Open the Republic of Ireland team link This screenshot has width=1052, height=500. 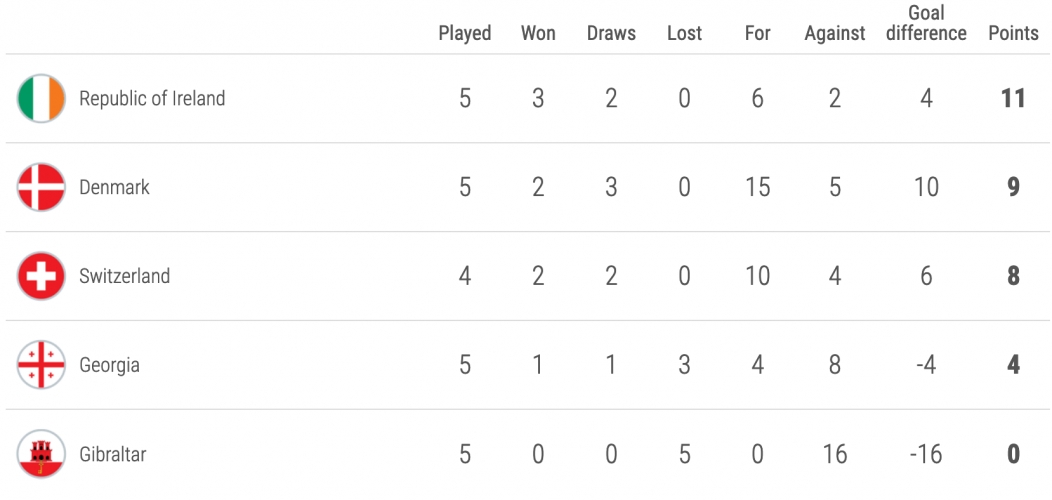pos(152,99)
